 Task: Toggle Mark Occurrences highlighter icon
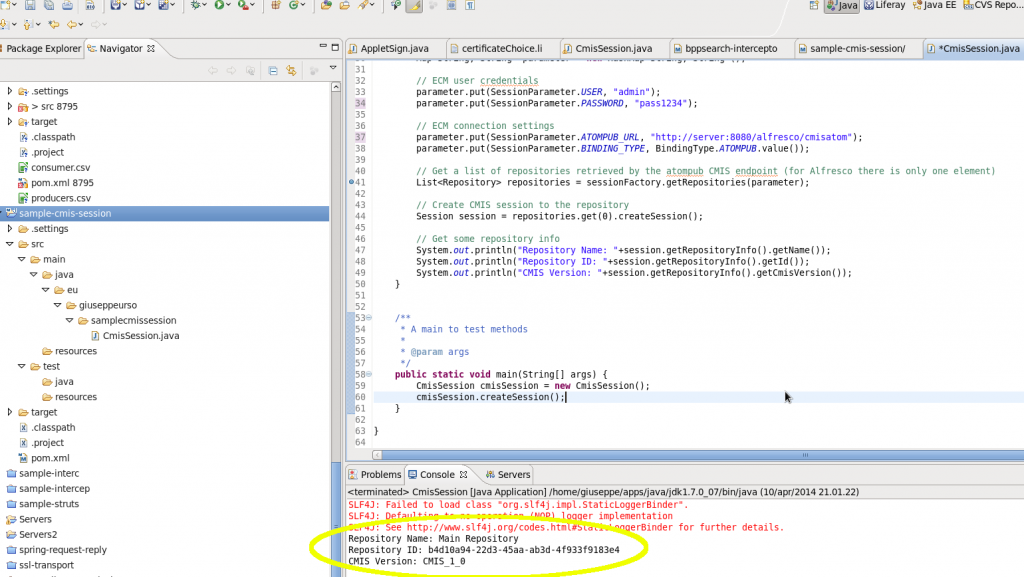[x=412, y=7]
